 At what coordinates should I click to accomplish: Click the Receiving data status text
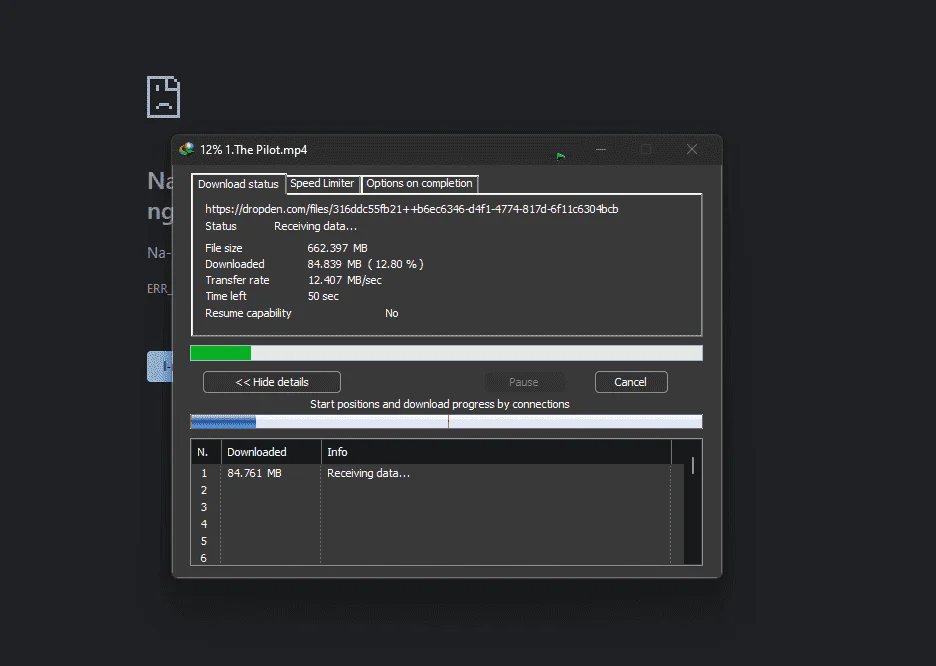pos(315,226)
